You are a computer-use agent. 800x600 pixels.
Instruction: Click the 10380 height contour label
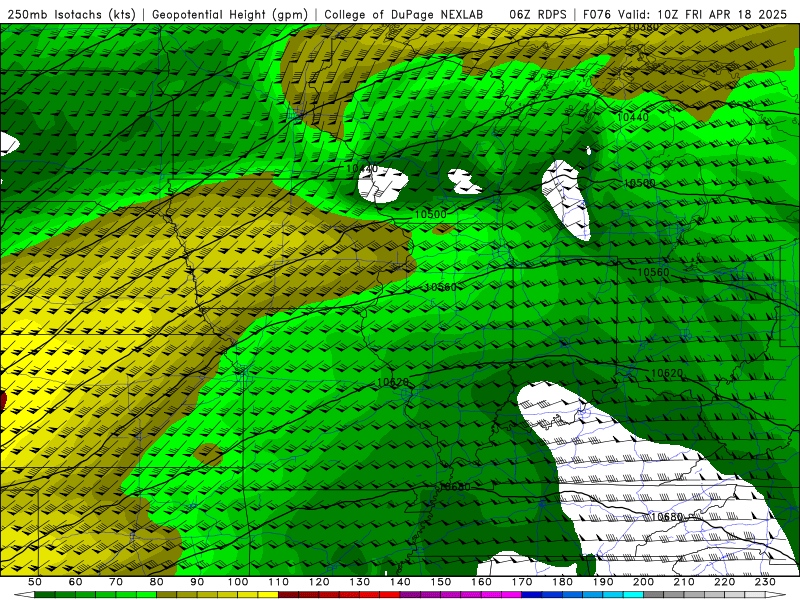[642, 27]
